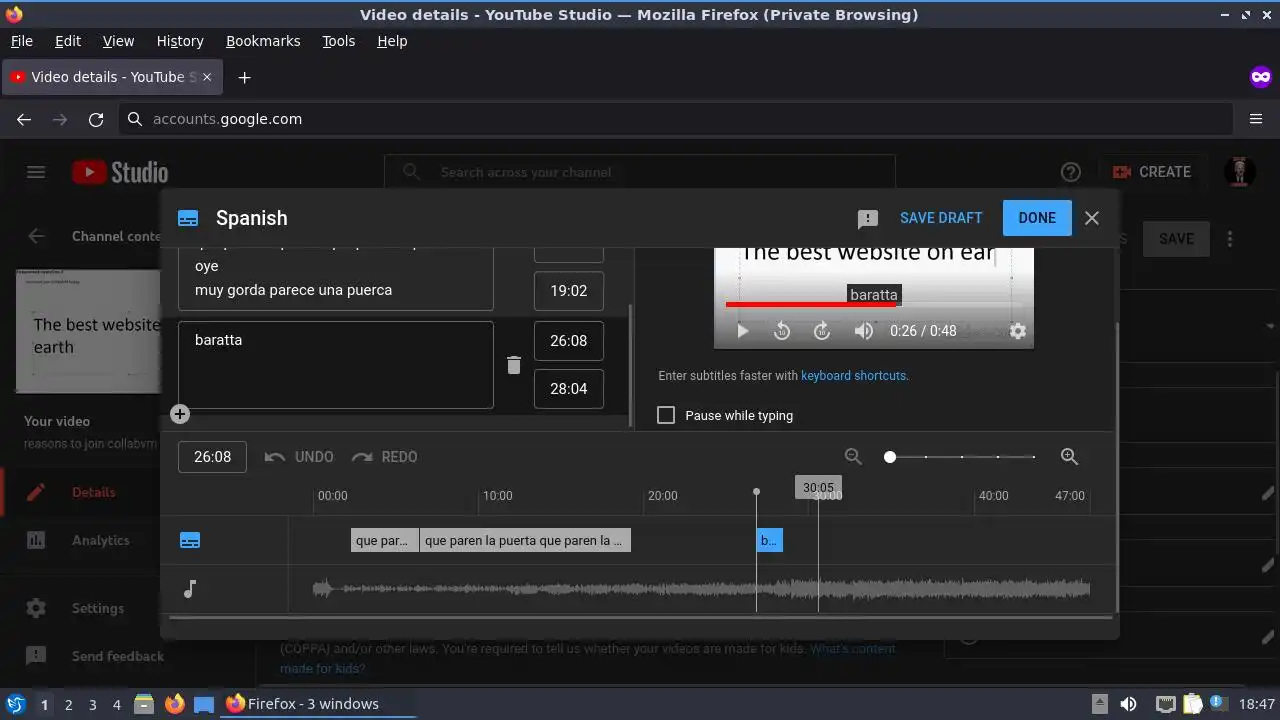Click the captions track icon in timeline
The image size is (1280, 720).
[x=190, y=541]
